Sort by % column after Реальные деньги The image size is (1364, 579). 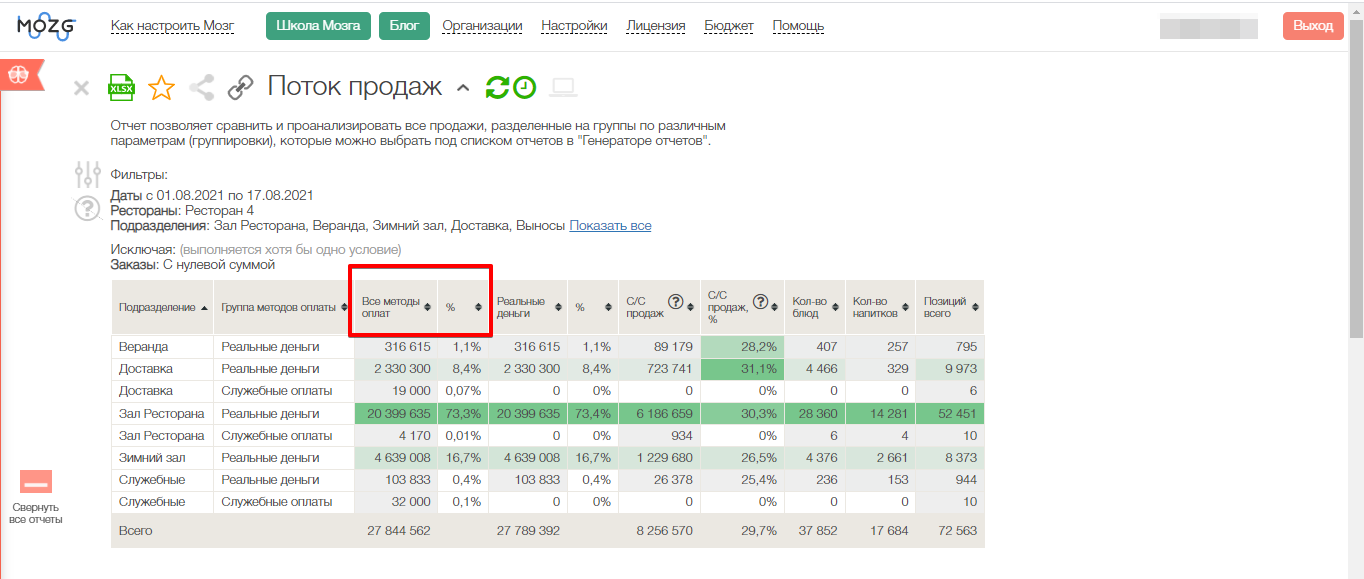592,307
